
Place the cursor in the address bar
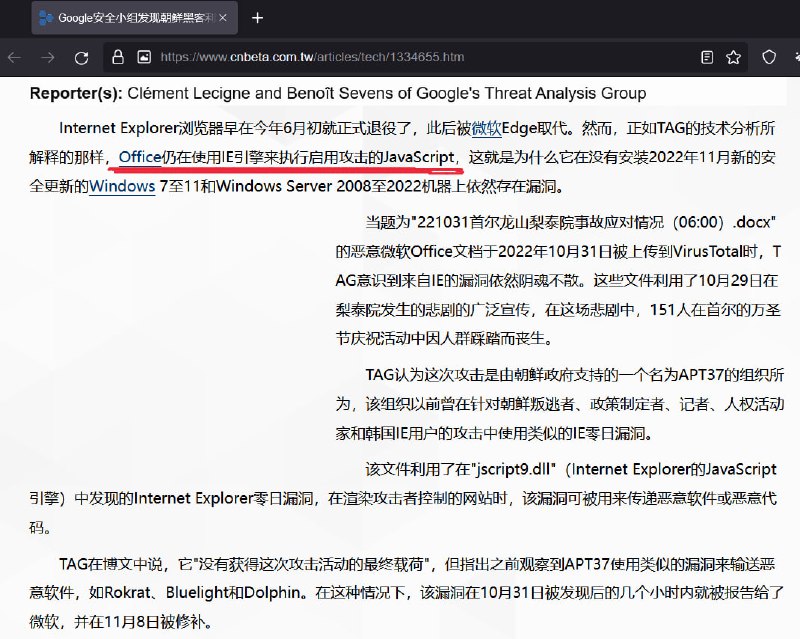click(400, 58)
